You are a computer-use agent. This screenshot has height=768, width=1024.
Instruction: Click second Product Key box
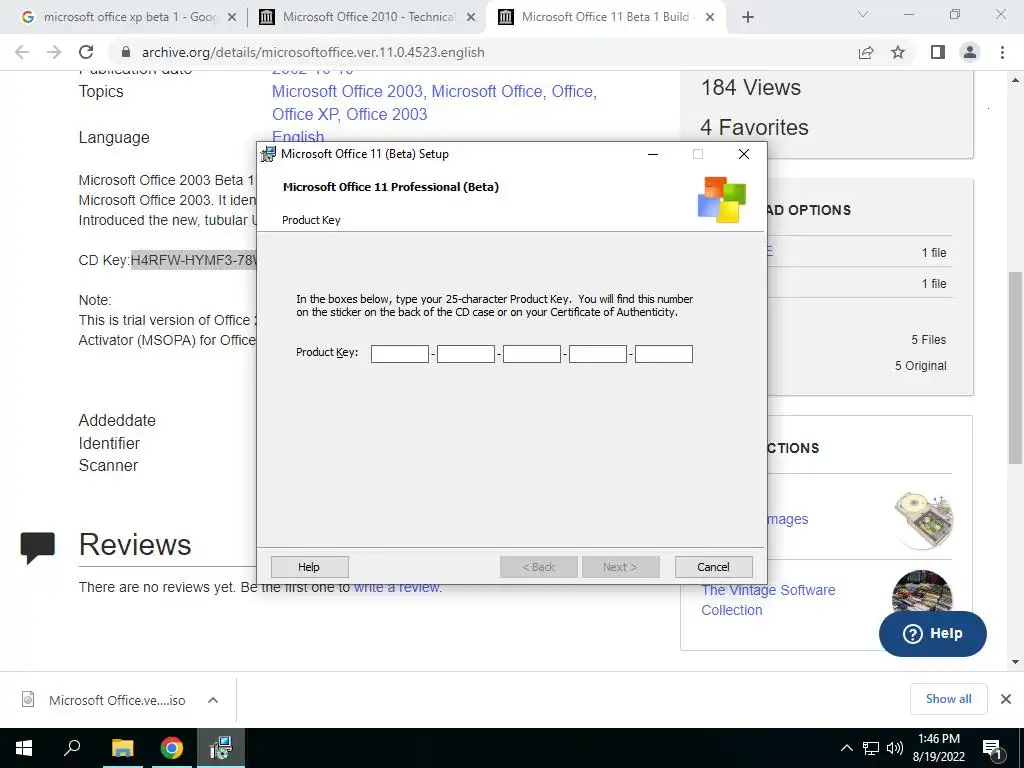(466, 354)
